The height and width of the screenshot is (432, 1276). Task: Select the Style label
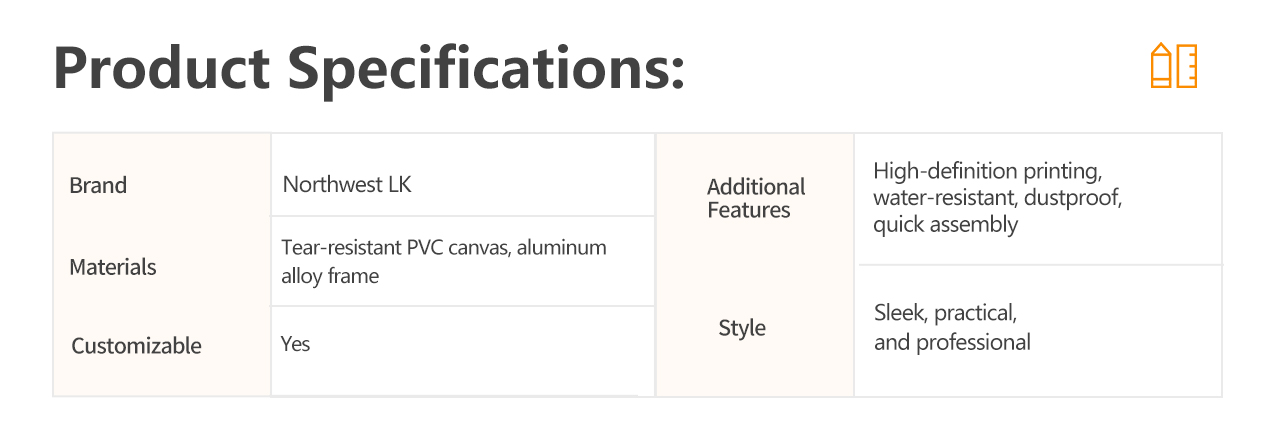pyautogui.click(x=742, y=328)
